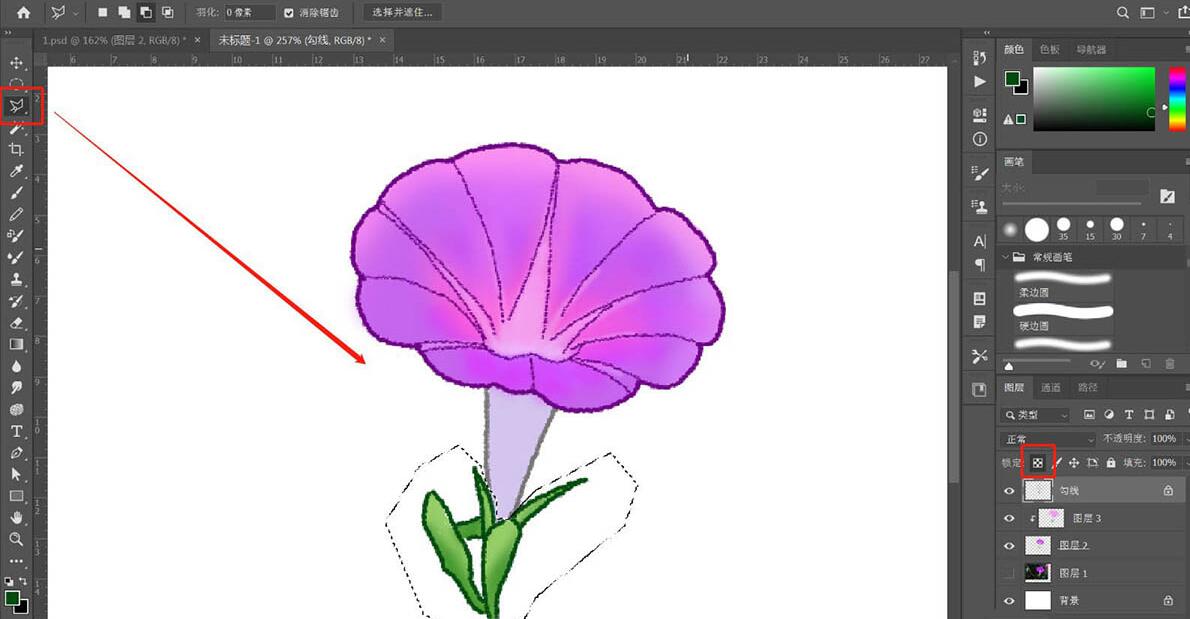
Task: Select the Crop tool
Action: pyautogui.click(x=17, y=149)
